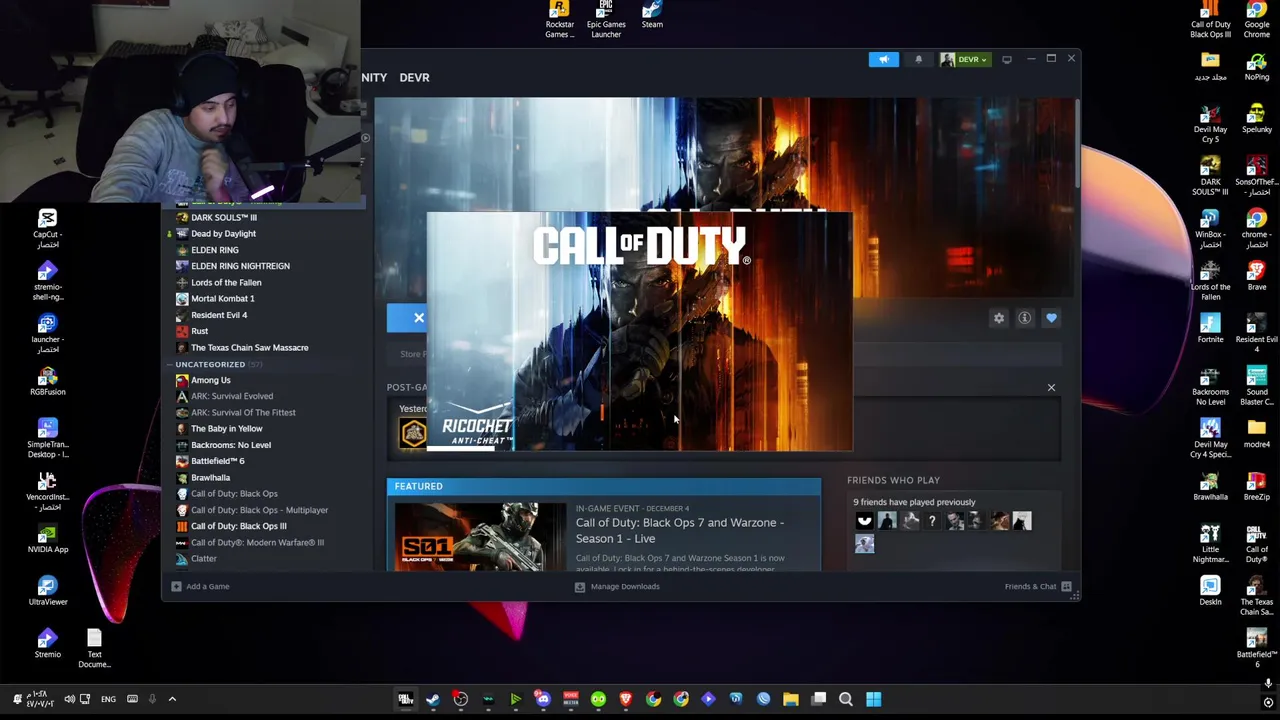Image resolution: width=1280 pixels, height=720 pixels.
Task: Show hidden system tray icons chevron
Action: pos(172,699)
